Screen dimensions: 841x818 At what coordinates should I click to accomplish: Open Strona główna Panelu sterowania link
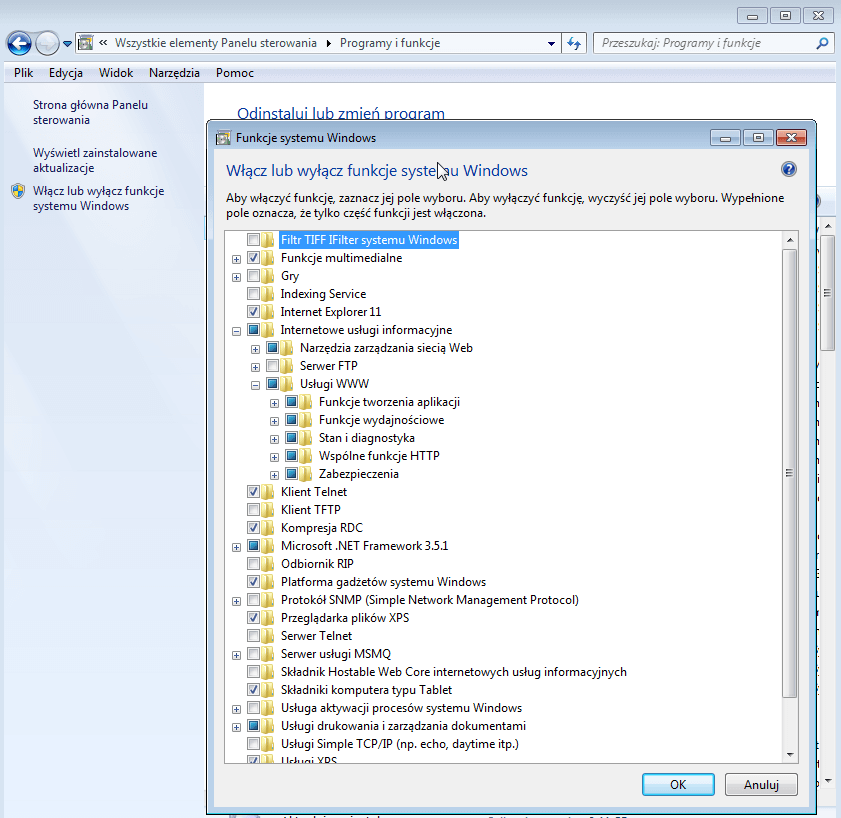coord(90,113)
